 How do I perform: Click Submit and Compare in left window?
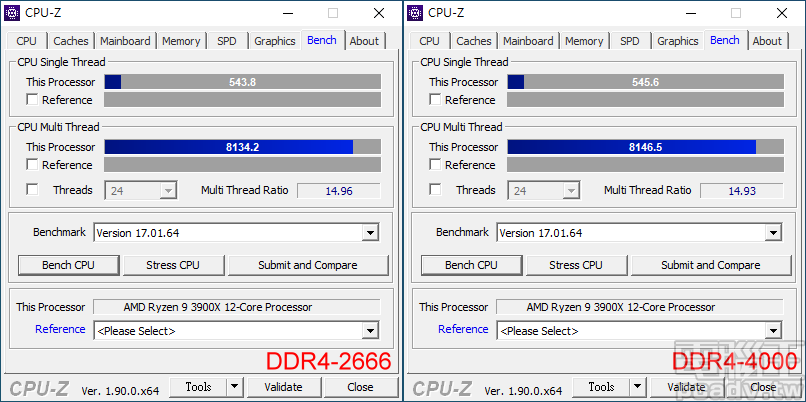click(x=308, y=265)
